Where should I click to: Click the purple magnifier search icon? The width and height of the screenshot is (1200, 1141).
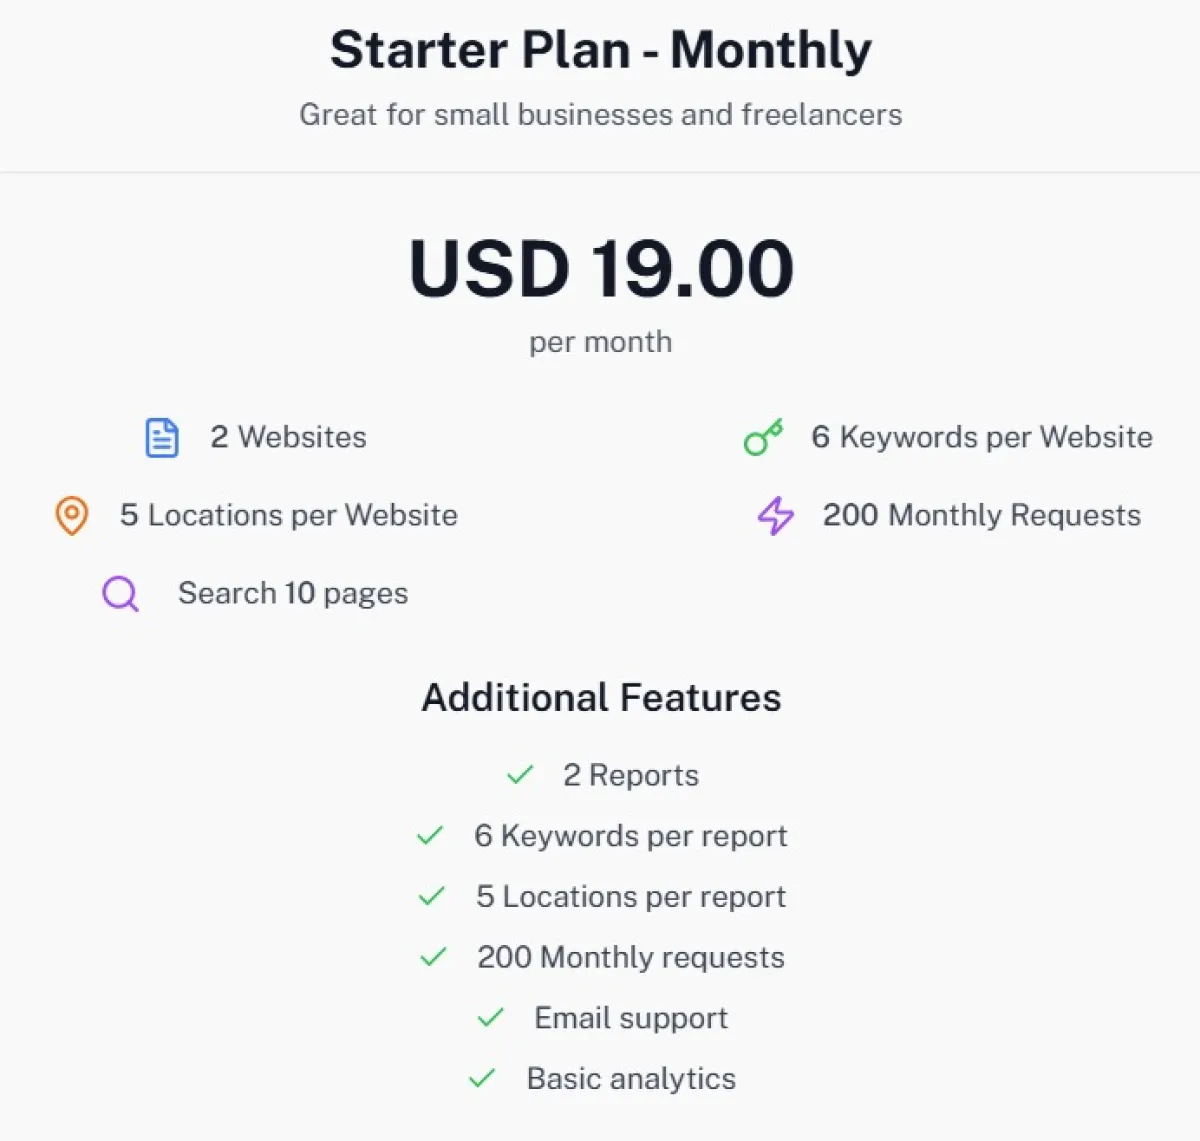[120, 594]
